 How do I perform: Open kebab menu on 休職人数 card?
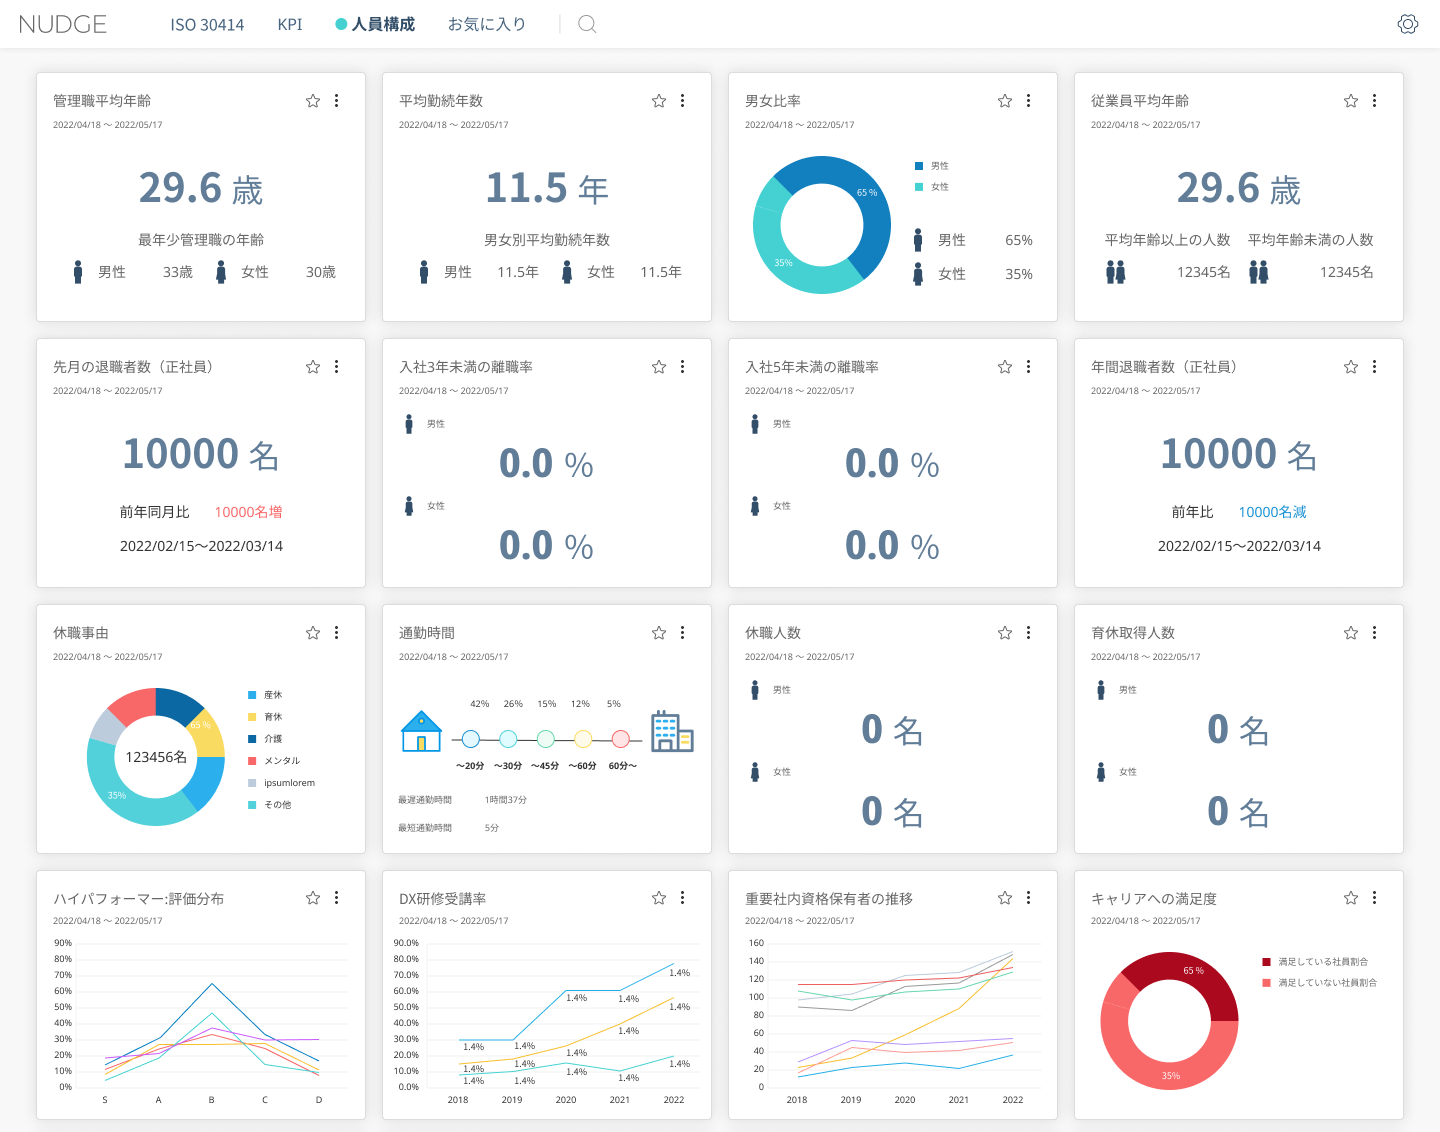pos(1029,633)
